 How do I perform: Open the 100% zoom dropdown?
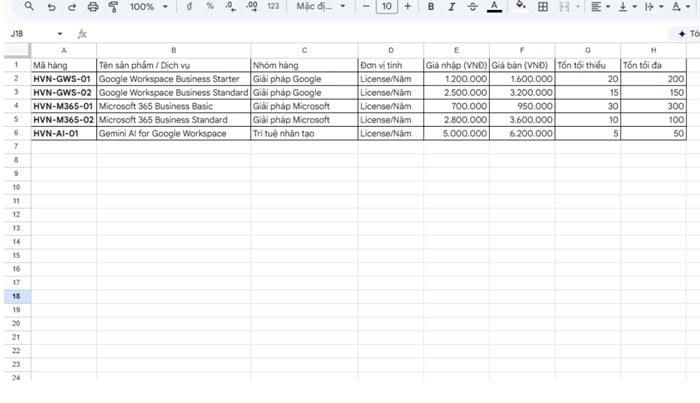pyautogui.click(x=148, y=7)
